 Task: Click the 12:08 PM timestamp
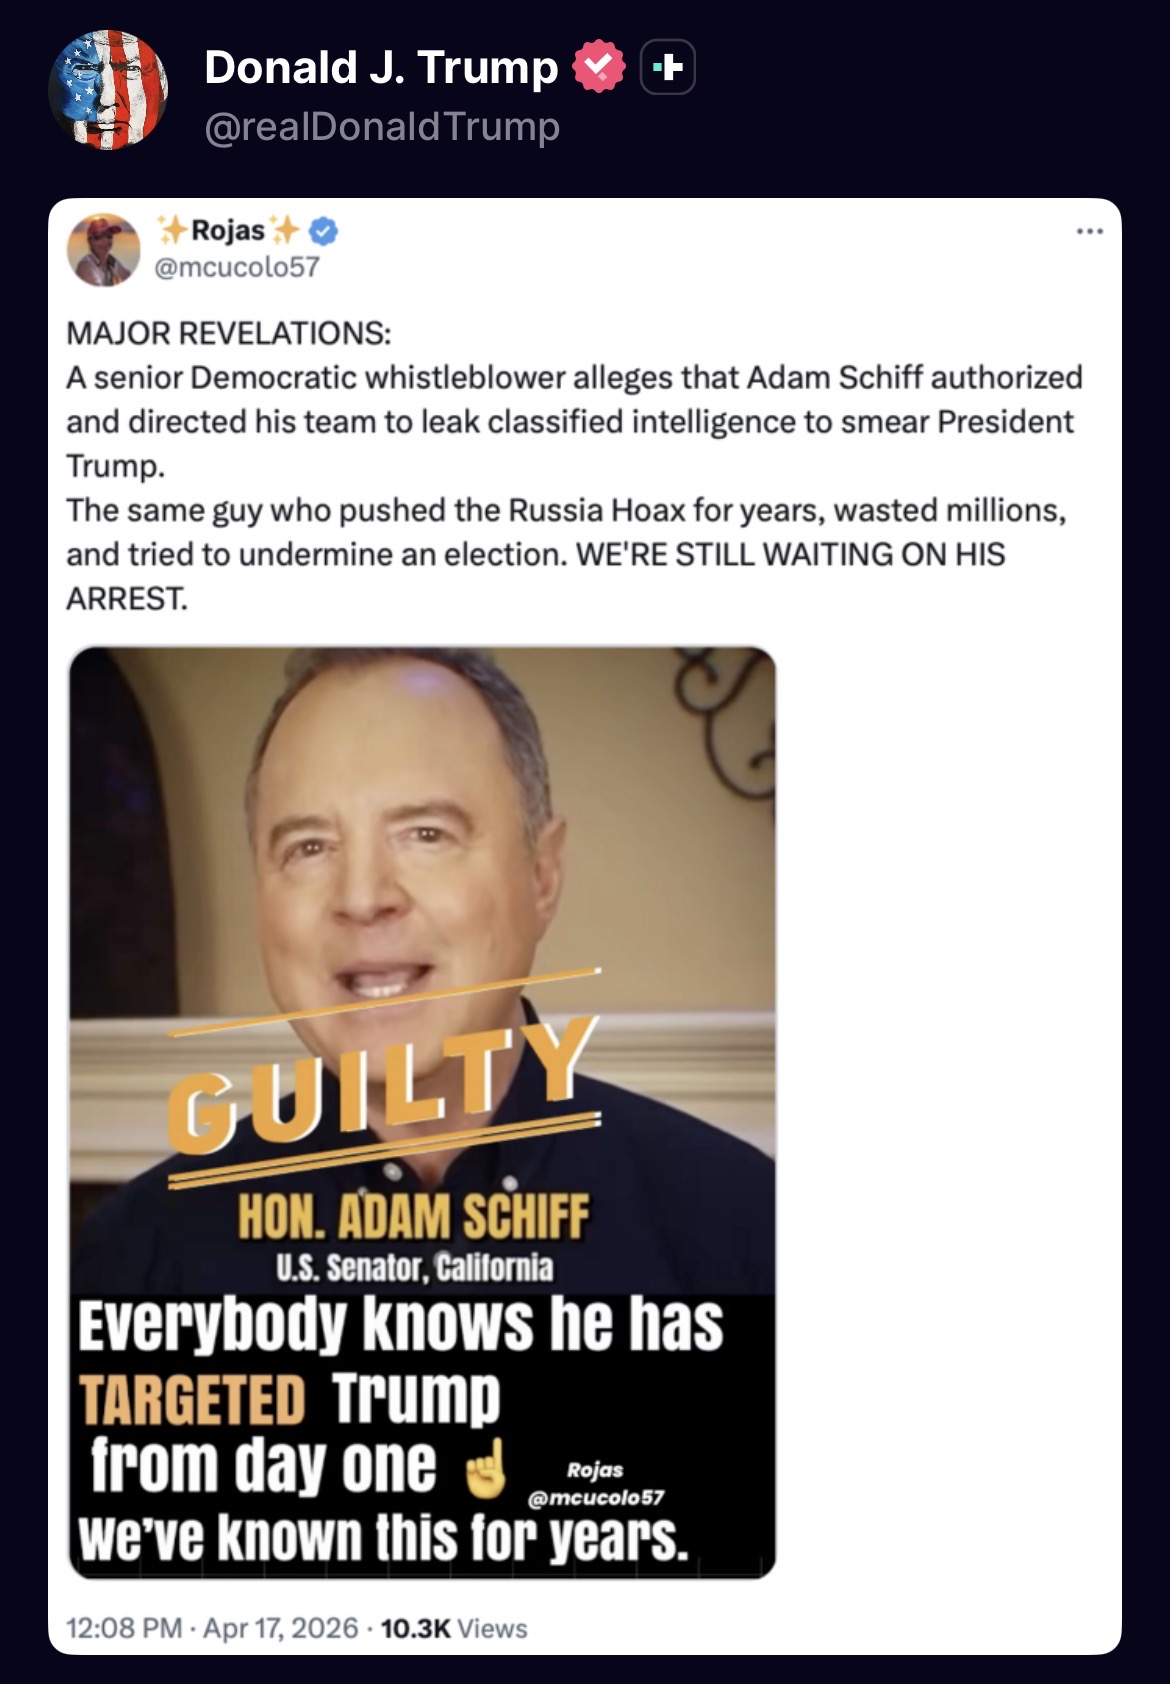(124, 1628)
